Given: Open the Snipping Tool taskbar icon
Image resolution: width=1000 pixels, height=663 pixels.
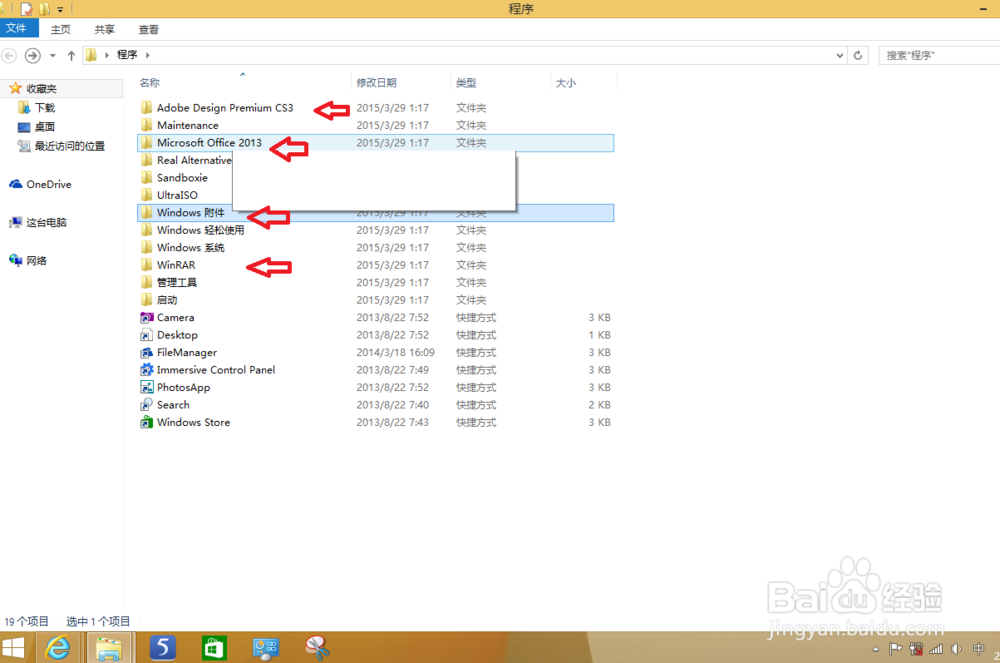Looking at the screenshot, I should [x=317, y=648].
